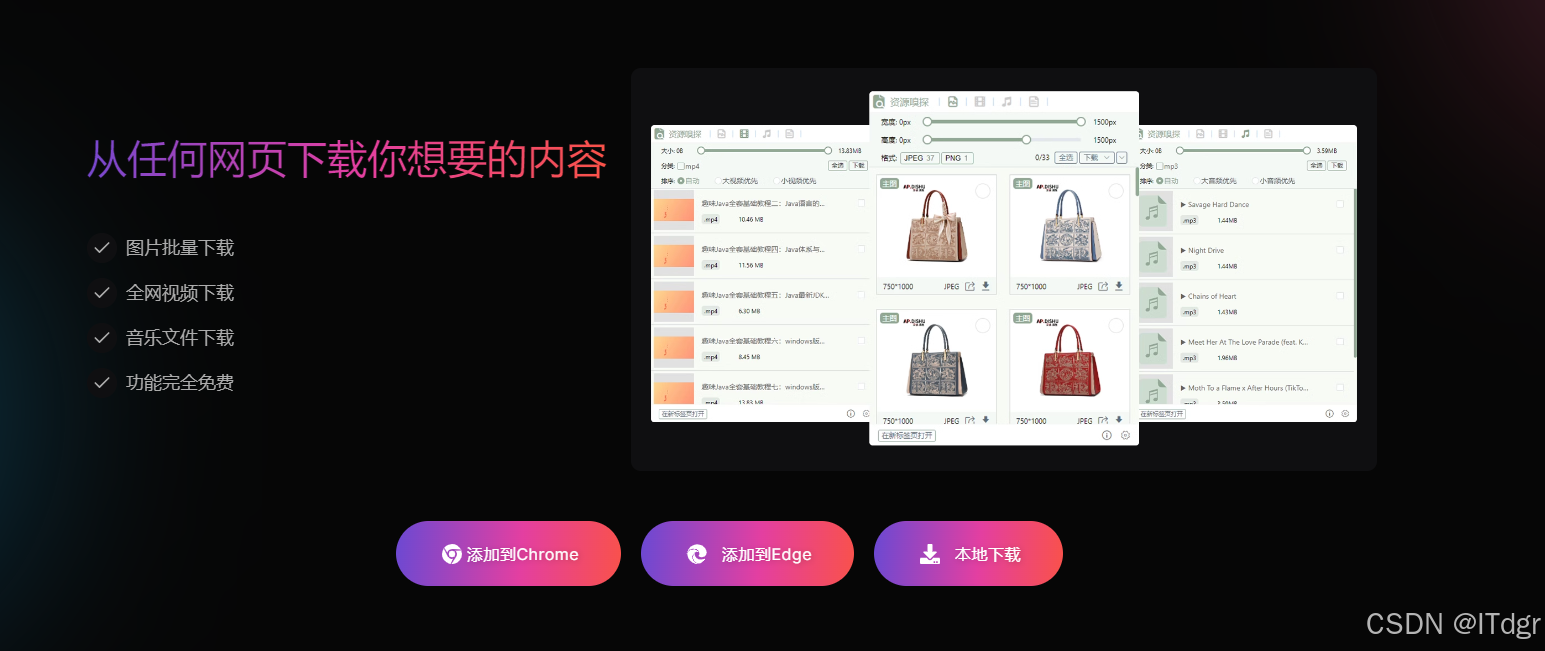Image resolution: width=1545 pixels, height=651 pixels.
Task: Switch to video tab in left video panel
Action: click(x=744, y=133)
